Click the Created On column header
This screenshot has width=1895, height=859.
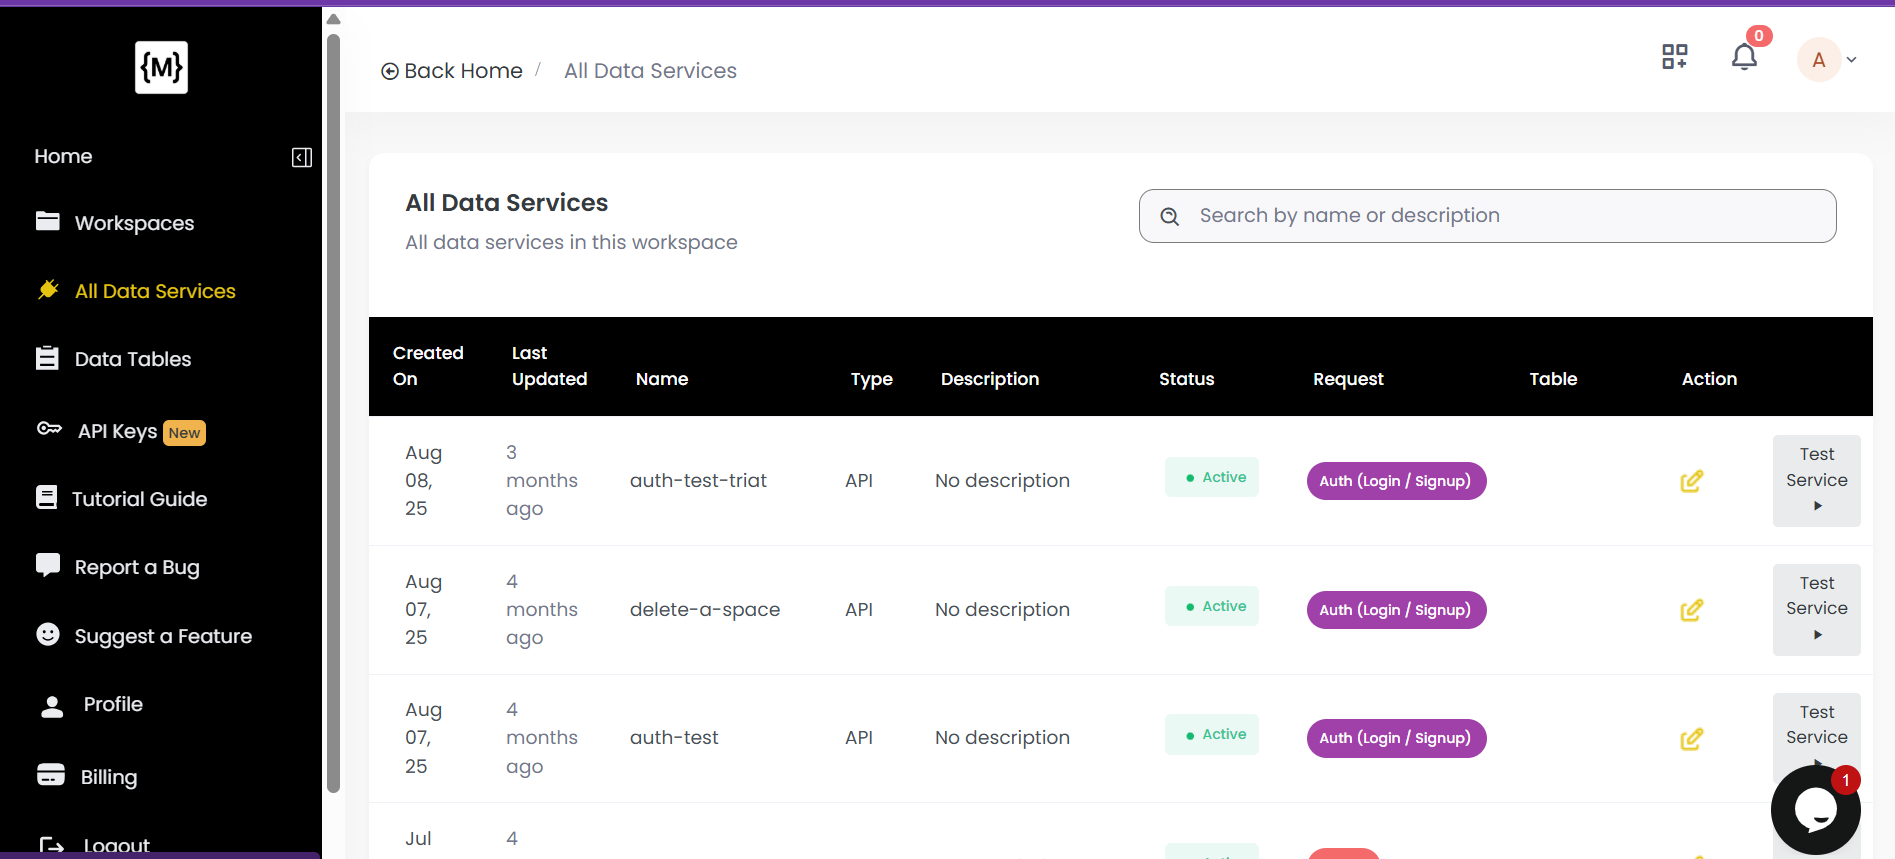click(428, 366)
